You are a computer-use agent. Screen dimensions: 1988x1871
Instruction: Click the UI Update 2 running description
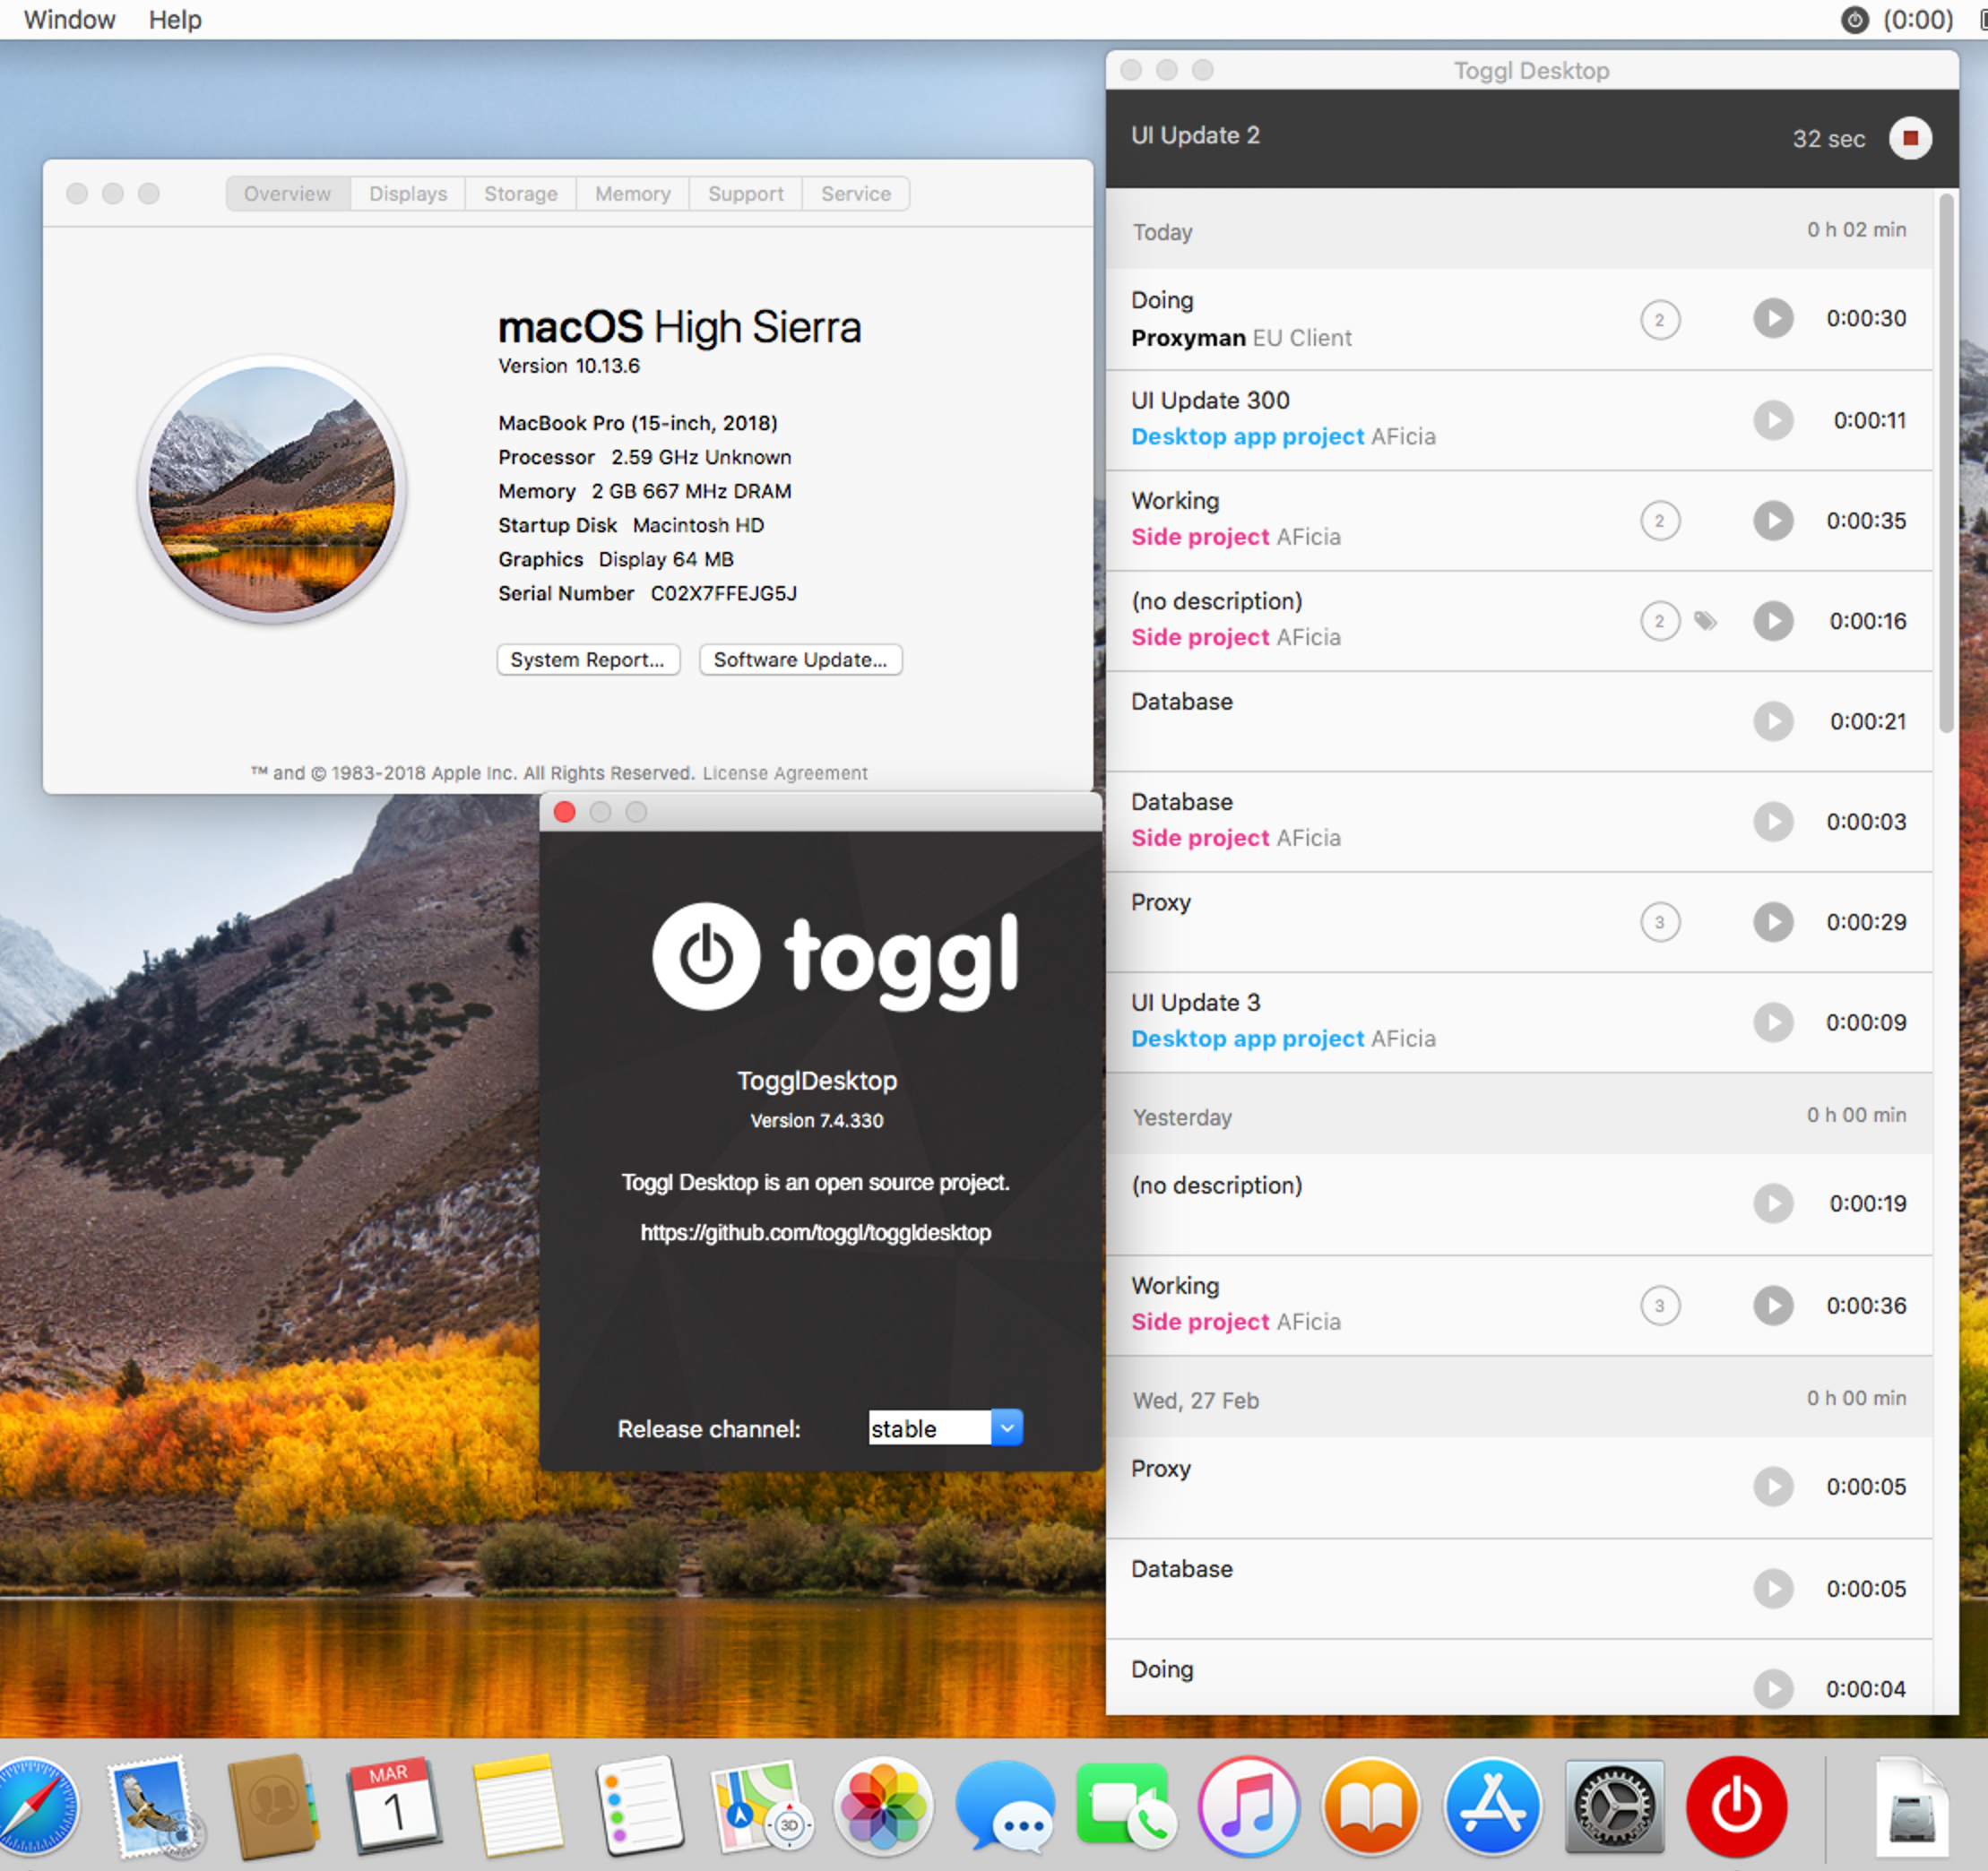[1195, 135]
